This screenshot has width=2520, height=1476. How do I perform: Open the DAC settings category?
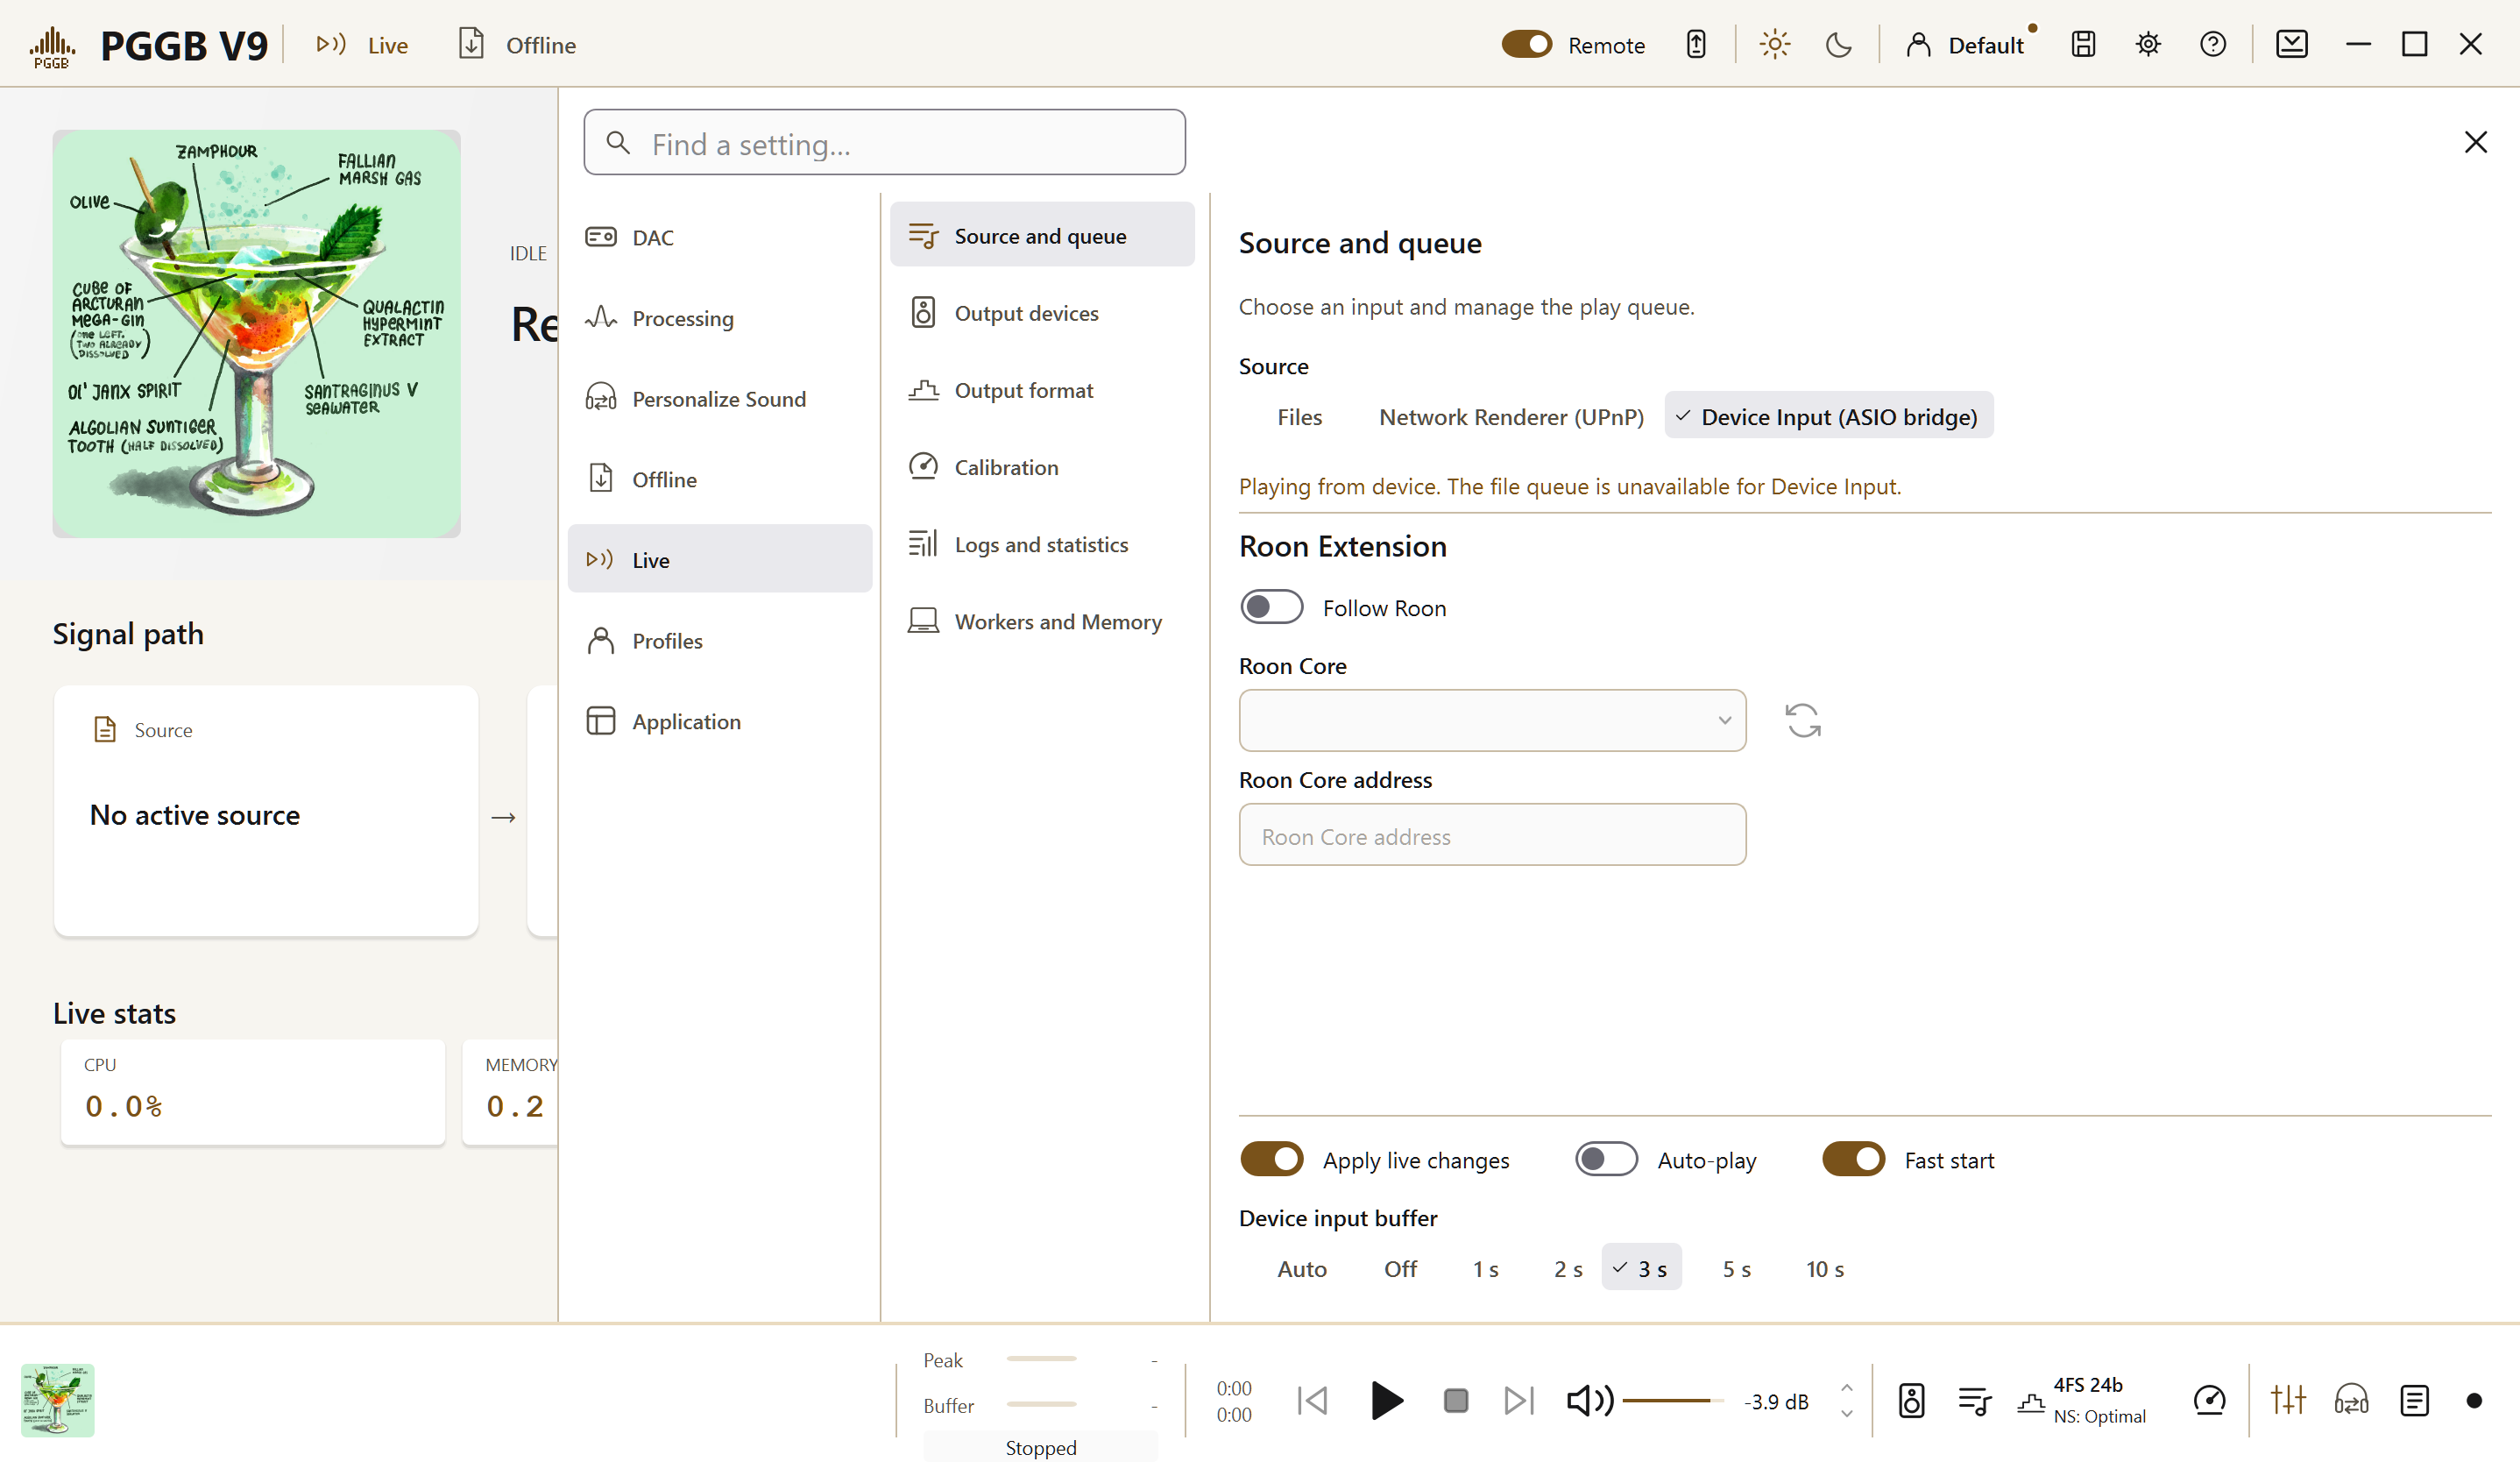click(x=720, y=237)
